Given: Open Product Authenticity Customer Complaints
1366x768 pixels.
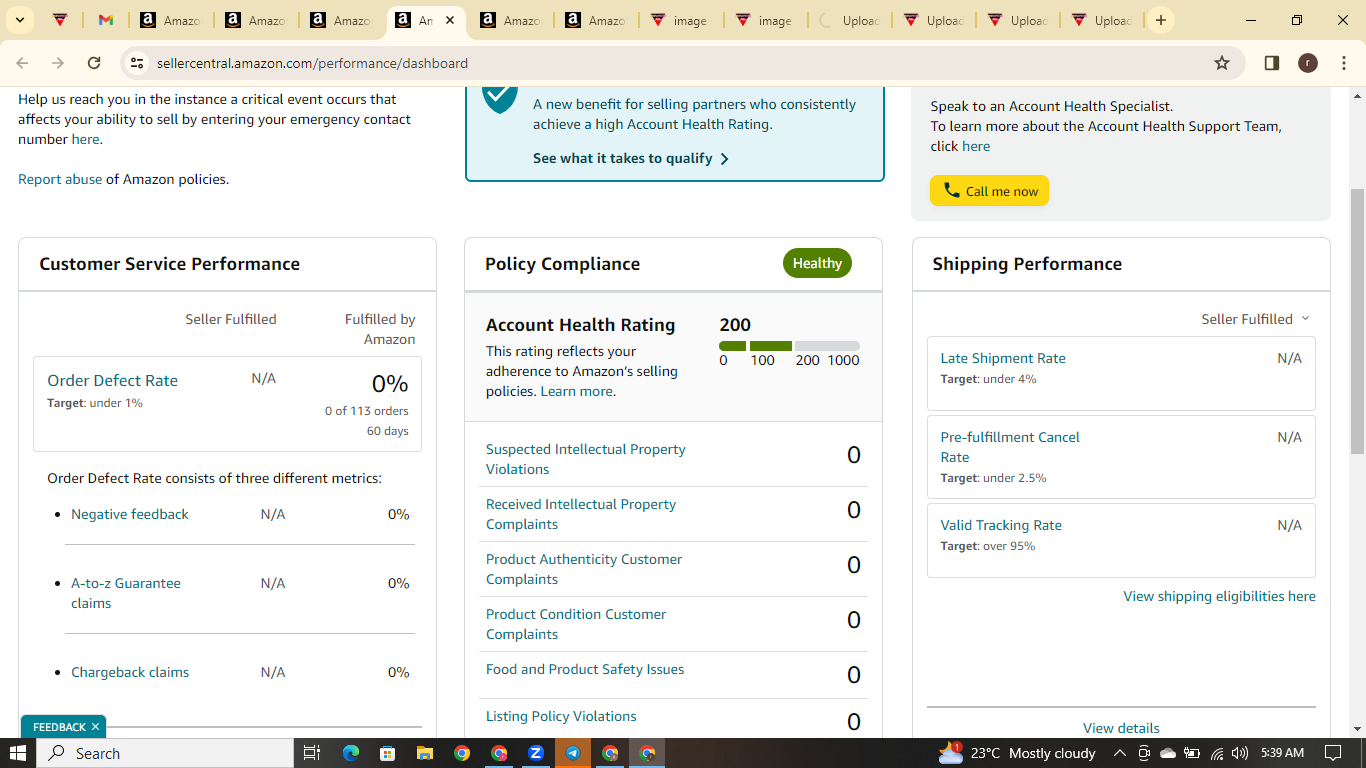Looking at the screenshot, I should 584,569.
